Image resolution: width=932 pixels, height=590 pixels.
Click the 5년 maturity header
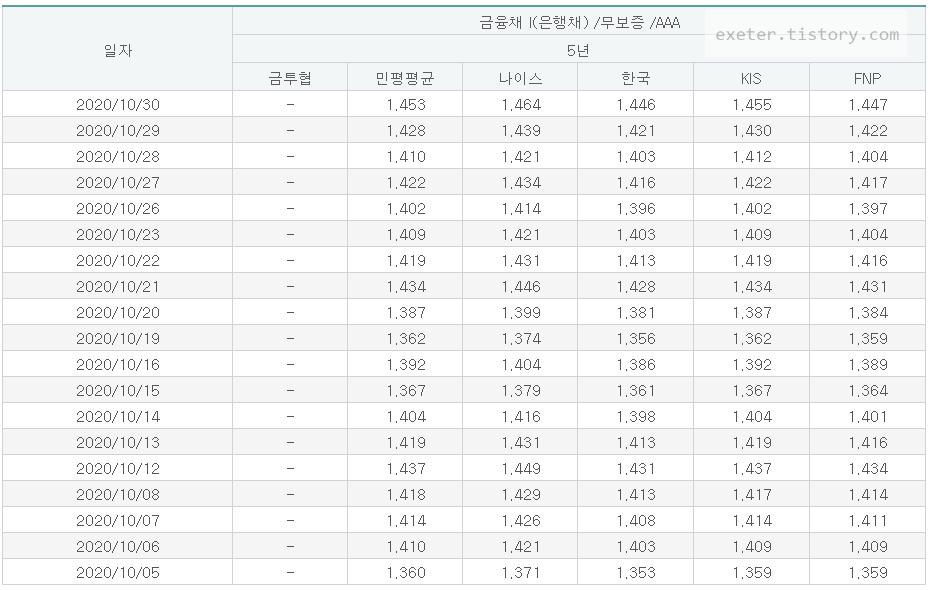(x=578, y=51)
